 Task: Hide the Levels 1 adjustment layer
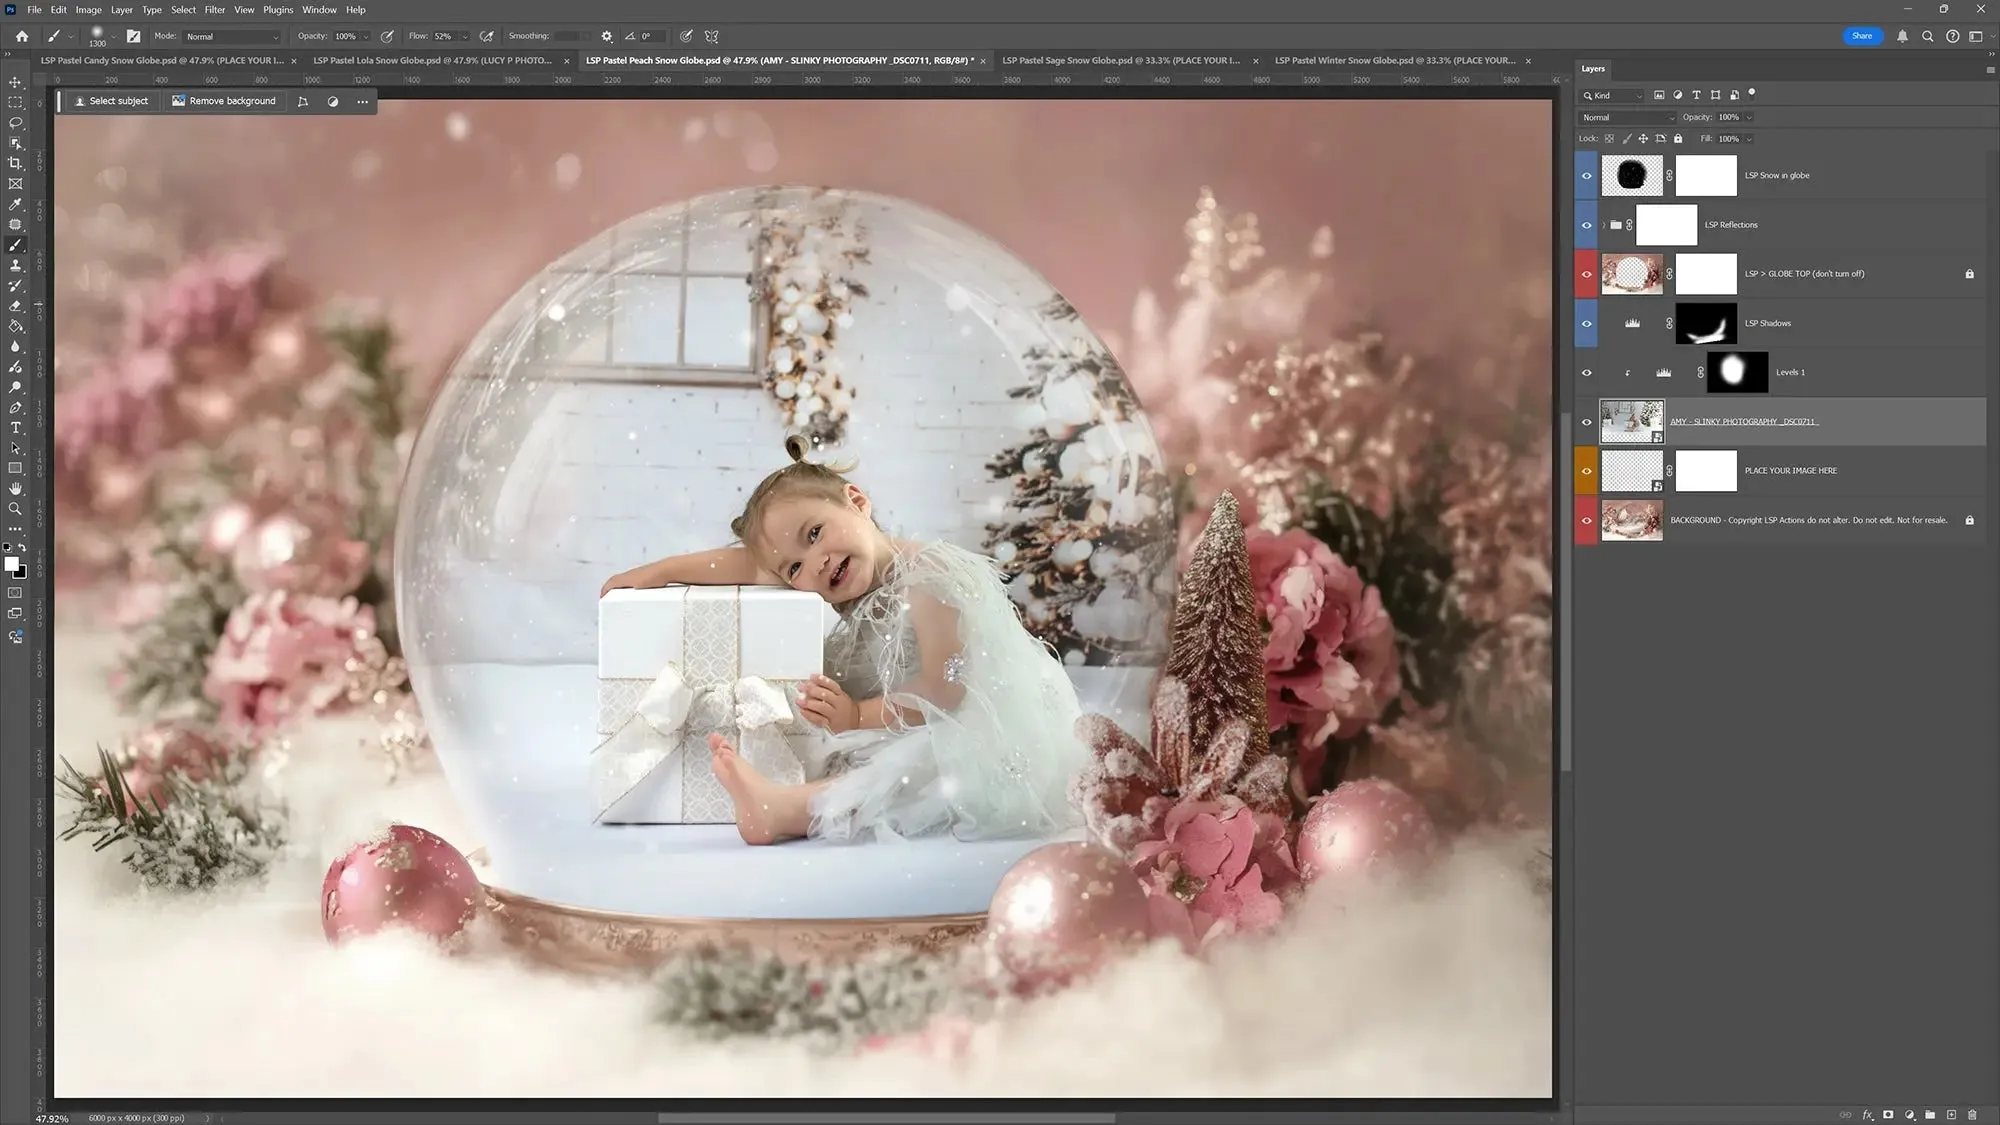(x=1586, y=372)
